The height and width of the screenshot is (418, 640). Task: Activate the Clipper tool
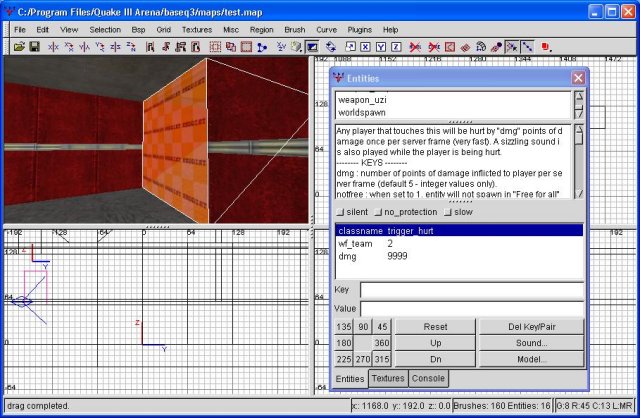[x=262, y=47]
